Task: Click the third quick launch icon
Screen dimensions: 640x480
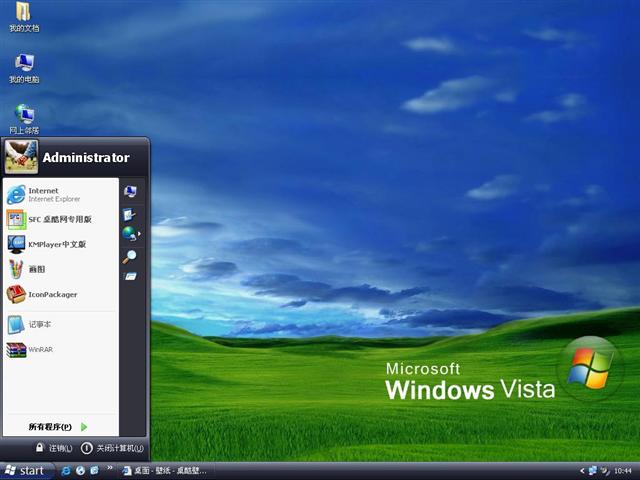Action: click(x=94, y=470)
